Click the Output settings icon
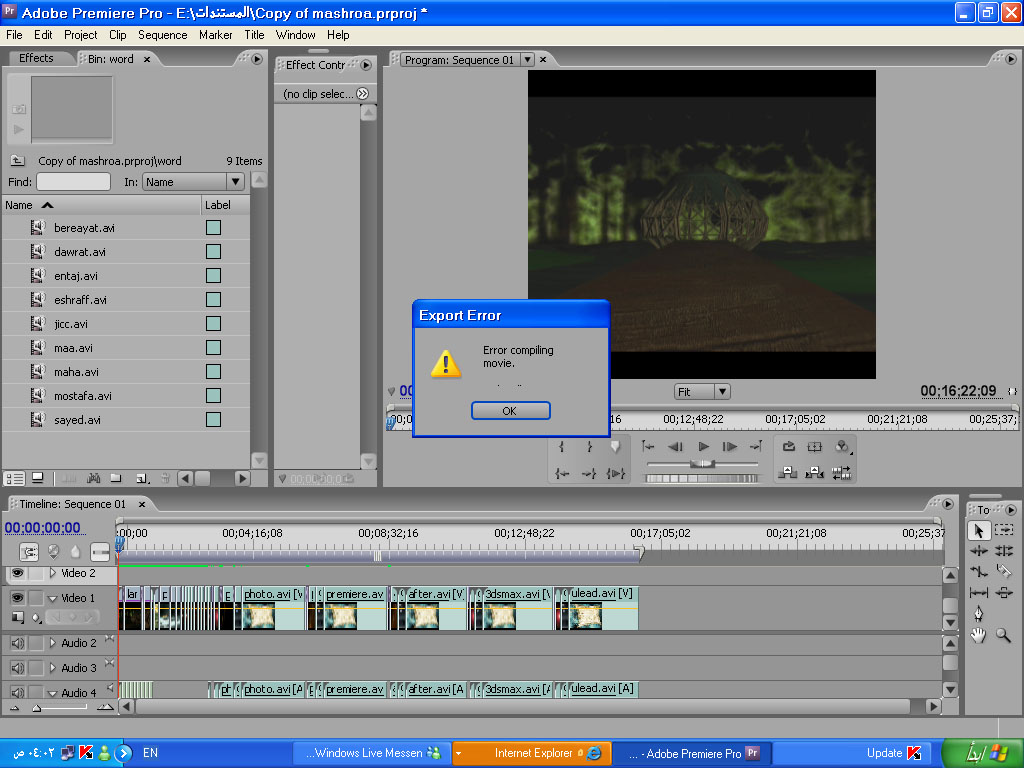 coord(842,447)
